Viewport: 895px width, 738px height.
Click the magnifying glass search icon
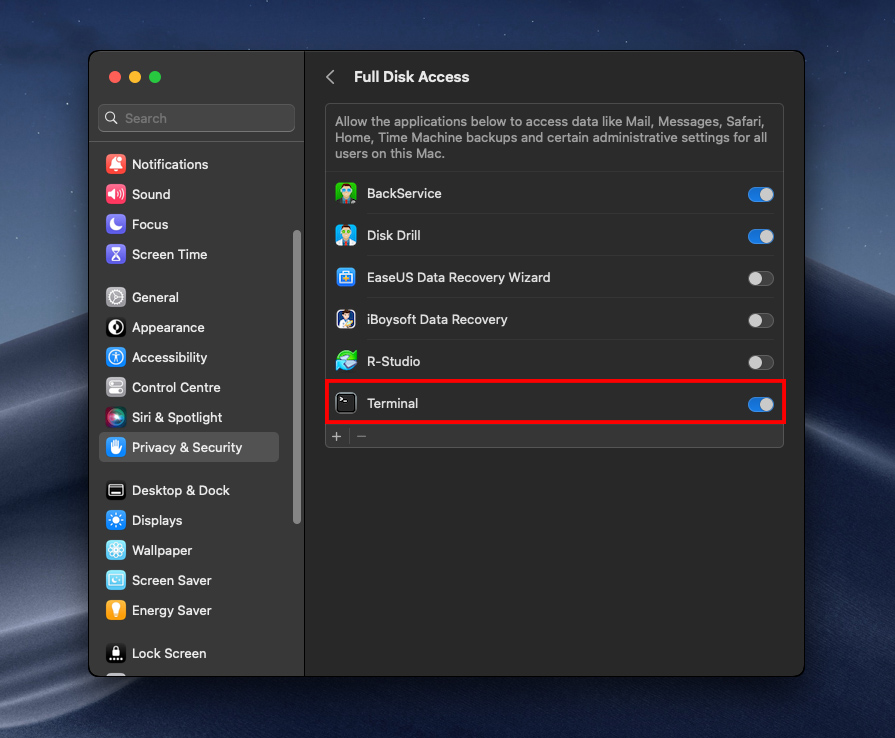point(111,118)
